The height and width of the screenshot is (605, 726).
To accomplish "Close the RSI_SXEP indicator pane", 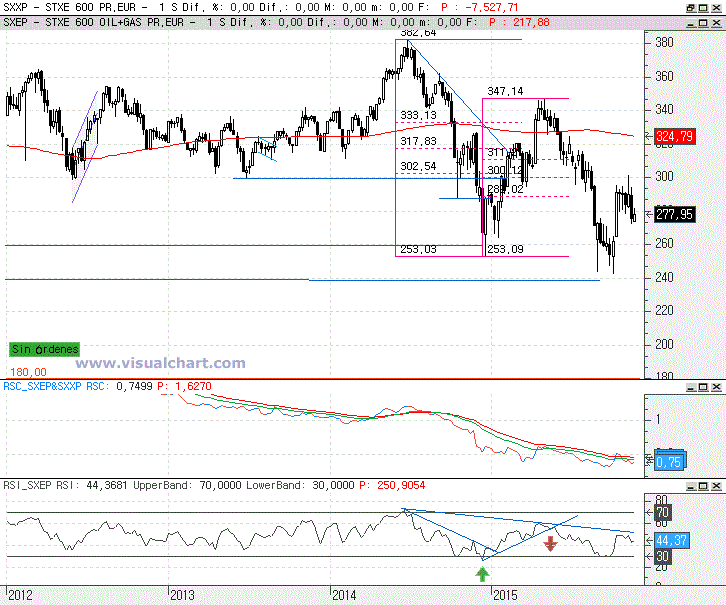I will [716, 486].
